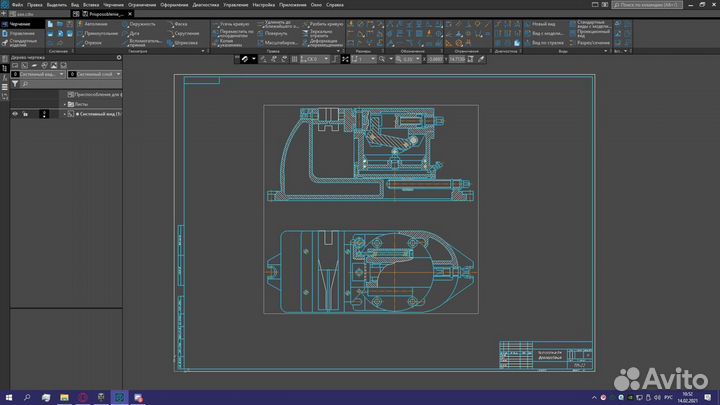
Task: Select the Фаска tool
Action: click(x=180, y=24)
